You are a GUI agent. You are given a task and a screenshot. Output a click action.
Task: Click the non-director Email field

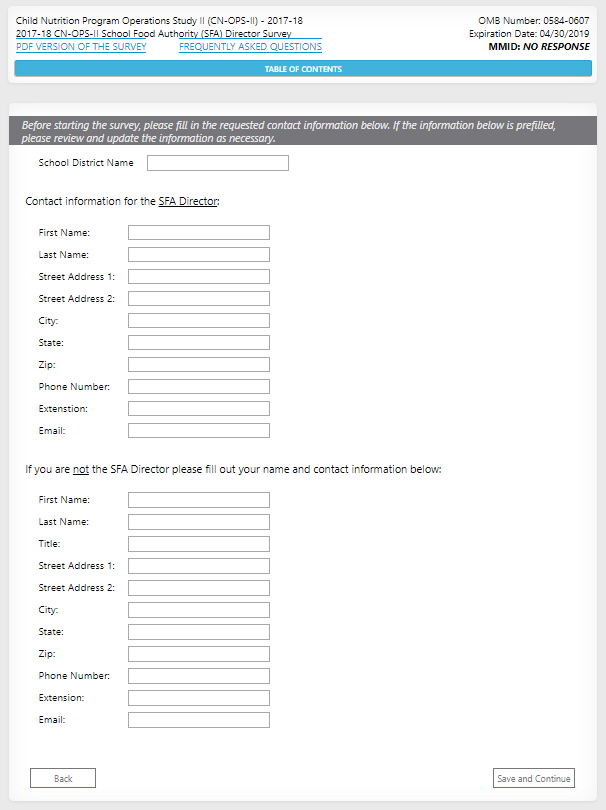click(199, 720)
